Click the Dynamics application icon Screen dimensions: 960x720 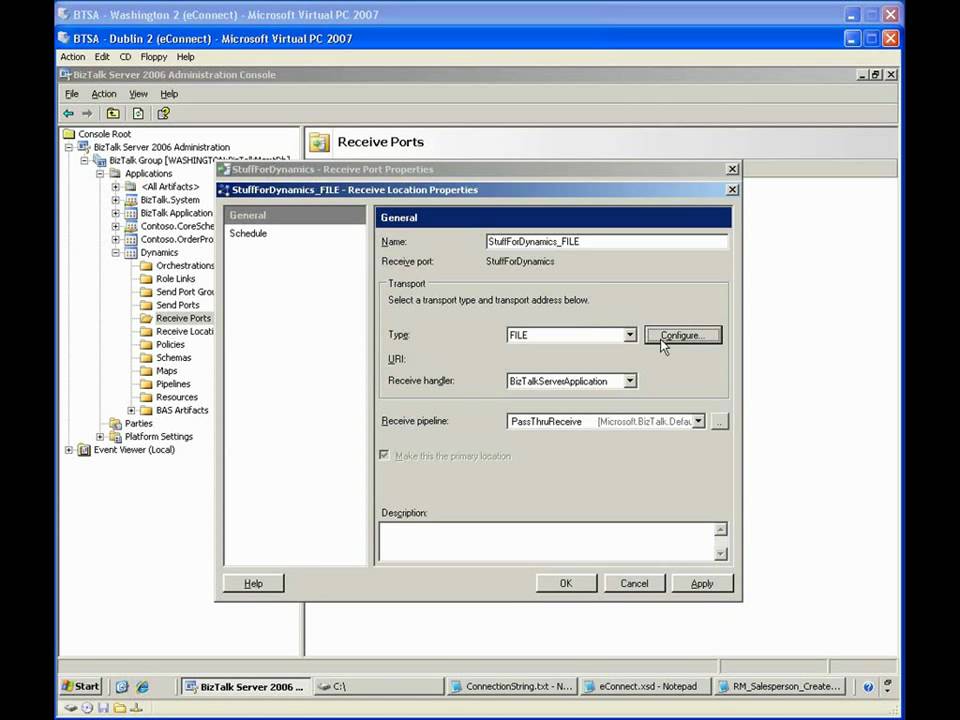(131, 252)
